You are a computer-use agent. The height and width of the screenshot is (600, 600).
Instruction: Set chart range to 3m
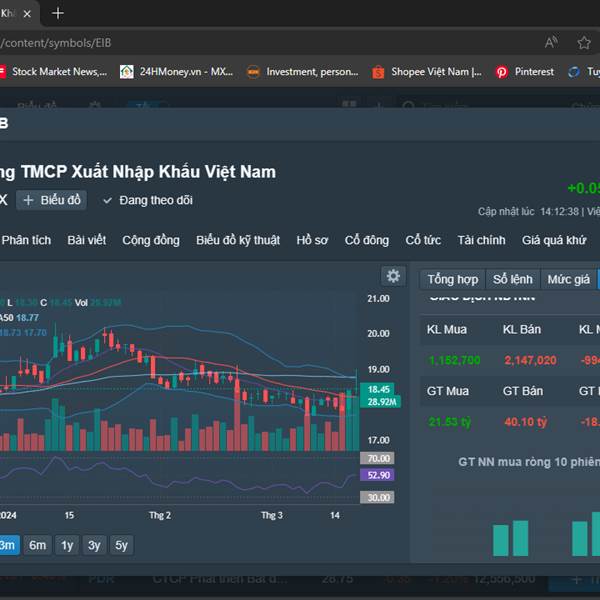(x=8, y=545)
